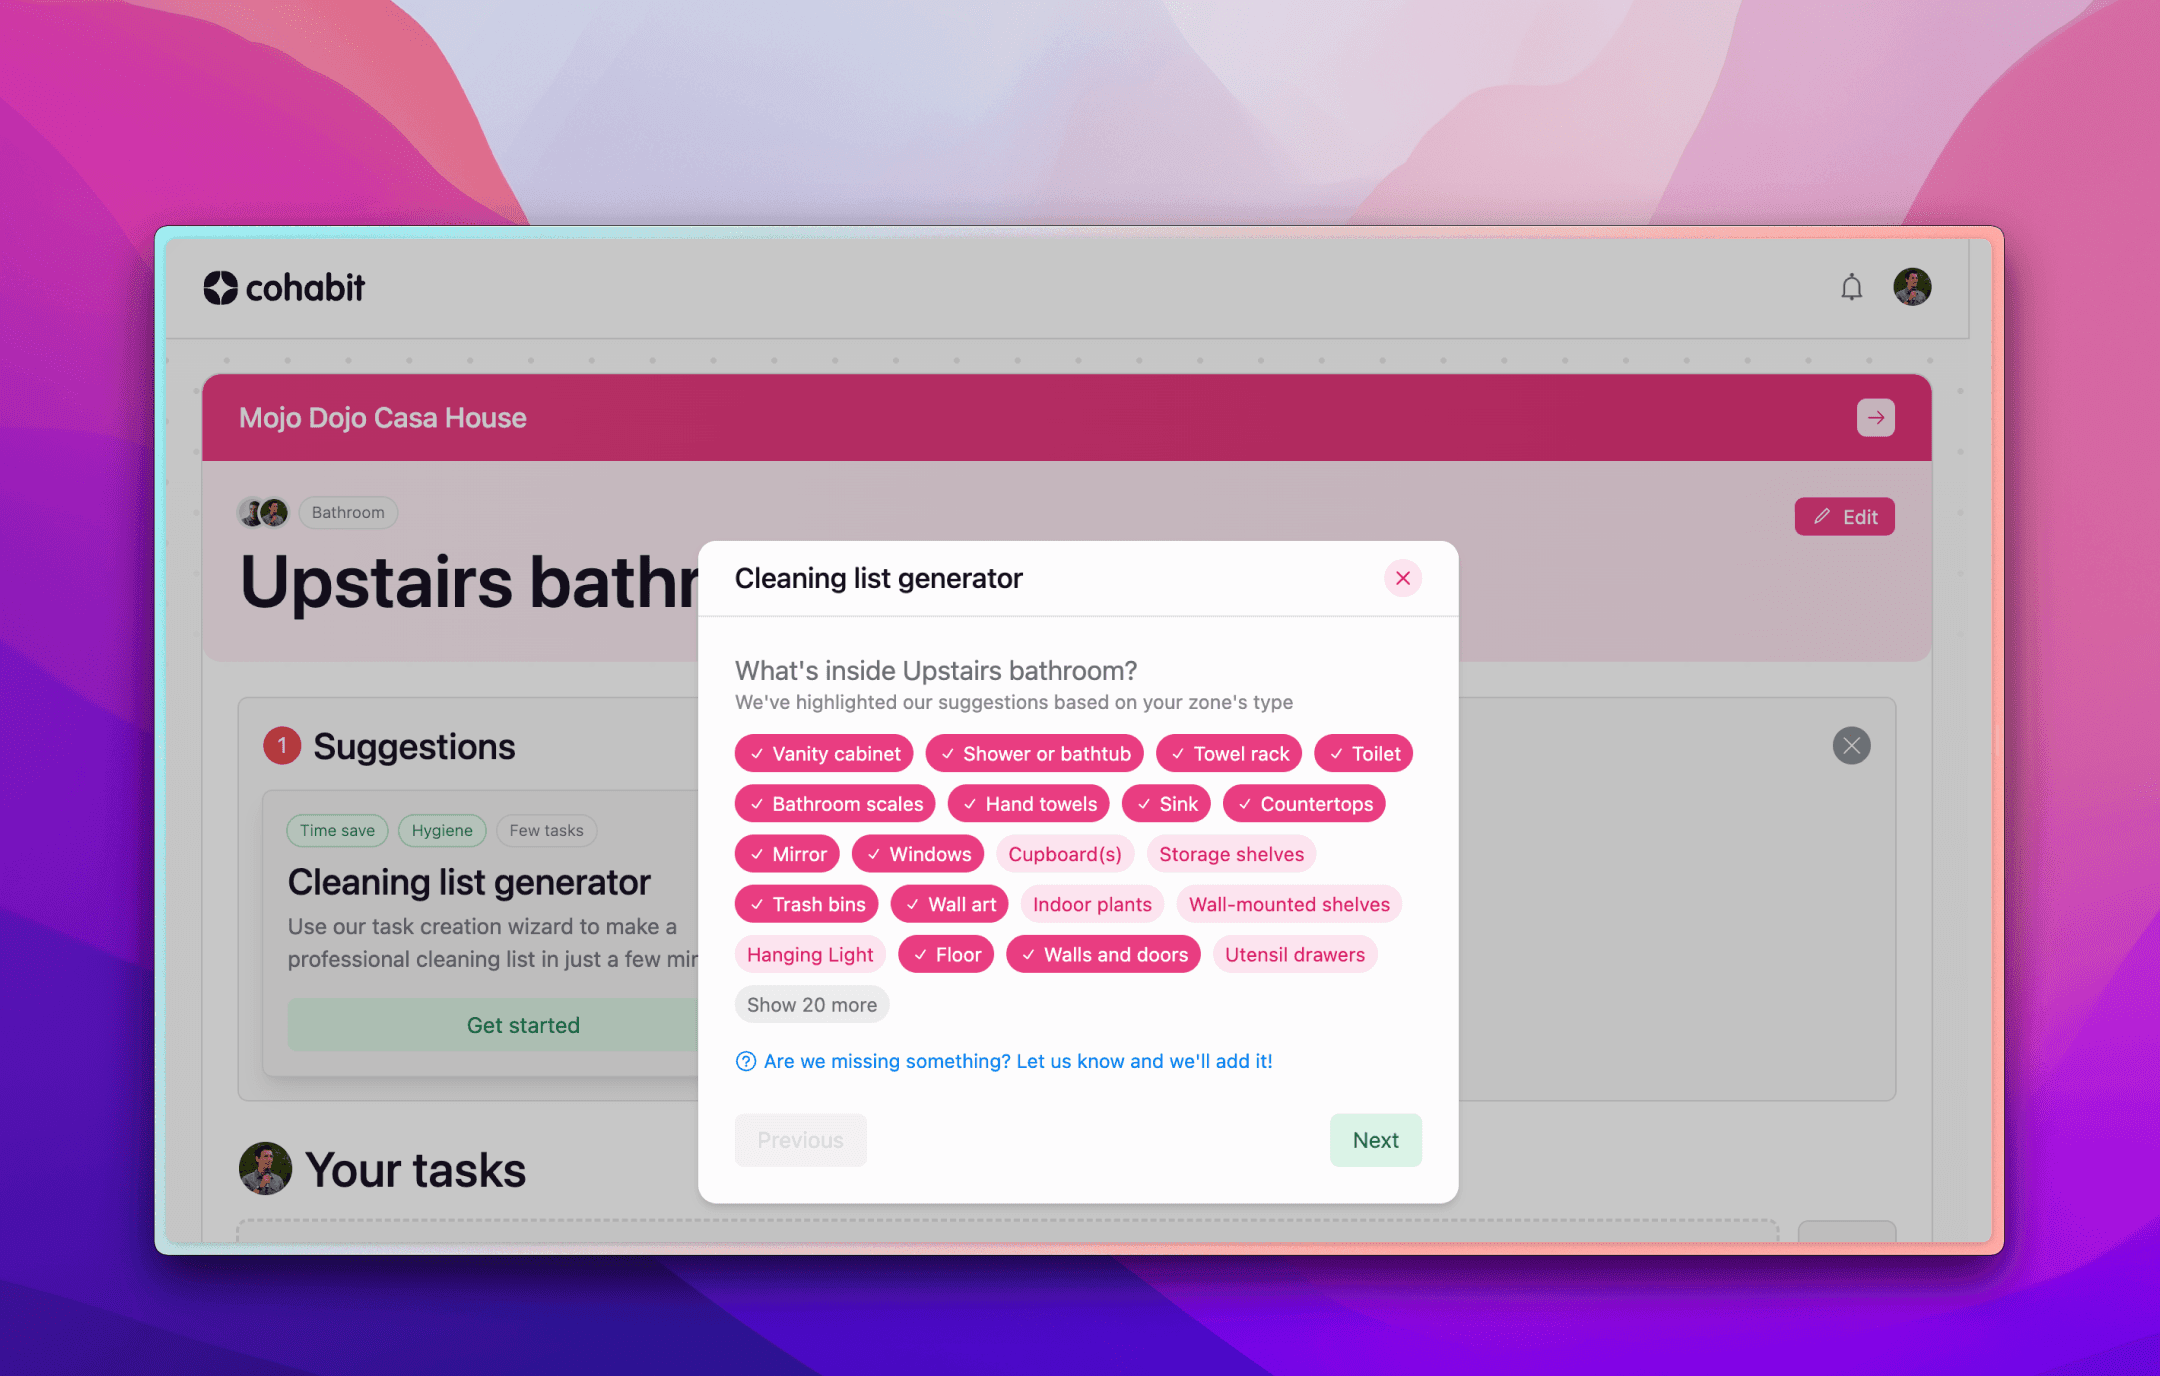Deselect the Wall art chip
Image resolution: width=2160 pixels, height=1376 pixels.
pyautogui.click(x=949, y=904)
